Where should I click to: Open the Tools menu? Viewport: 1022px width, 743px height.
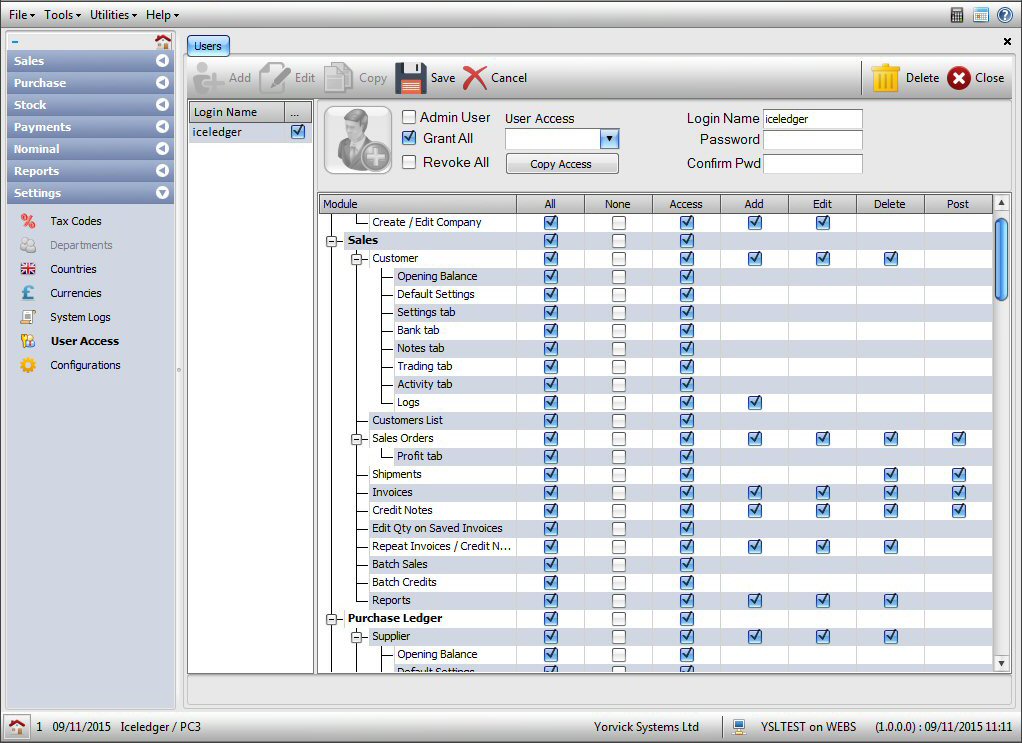pyautogui.click(x=62, y=15)
